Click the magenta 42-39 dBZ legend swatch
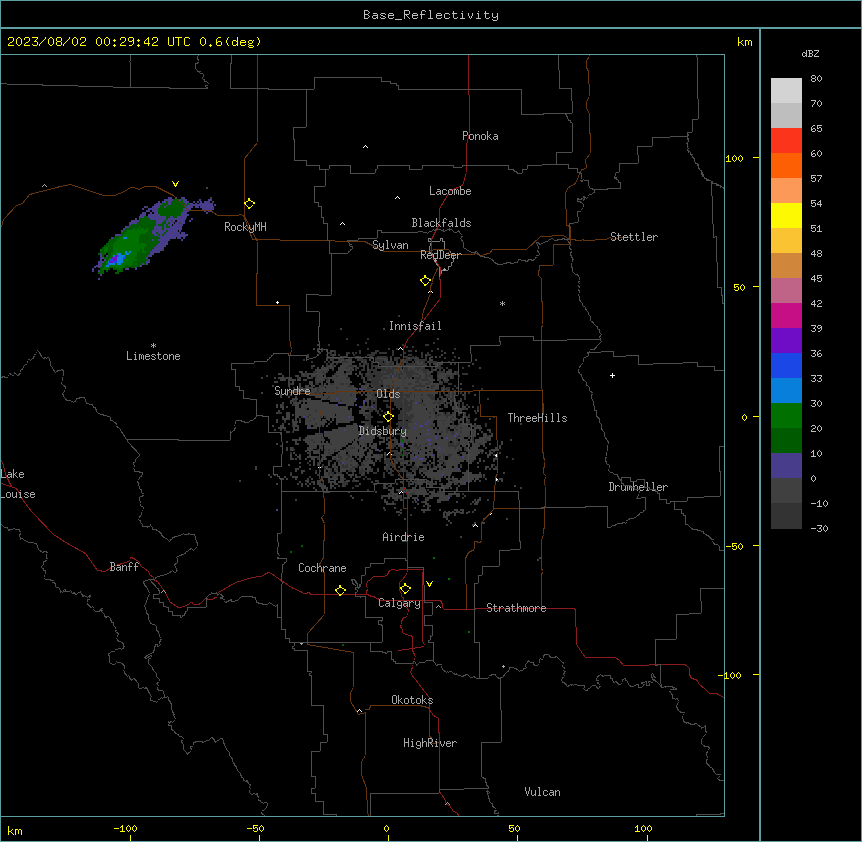 click(x=786, y=315)
